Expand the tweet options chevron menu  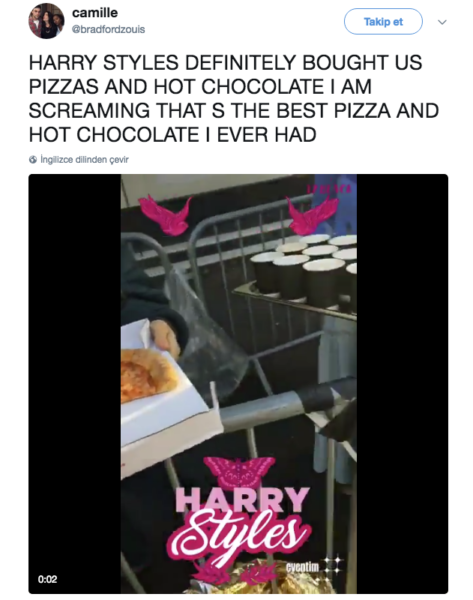(x=442, y=22)
